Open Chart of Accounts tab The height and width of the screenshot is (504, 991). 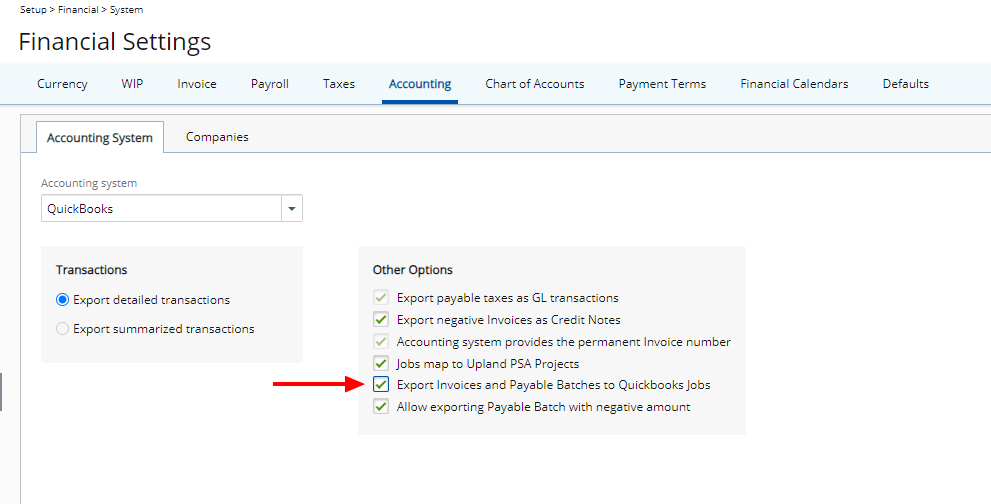(534, 84)
